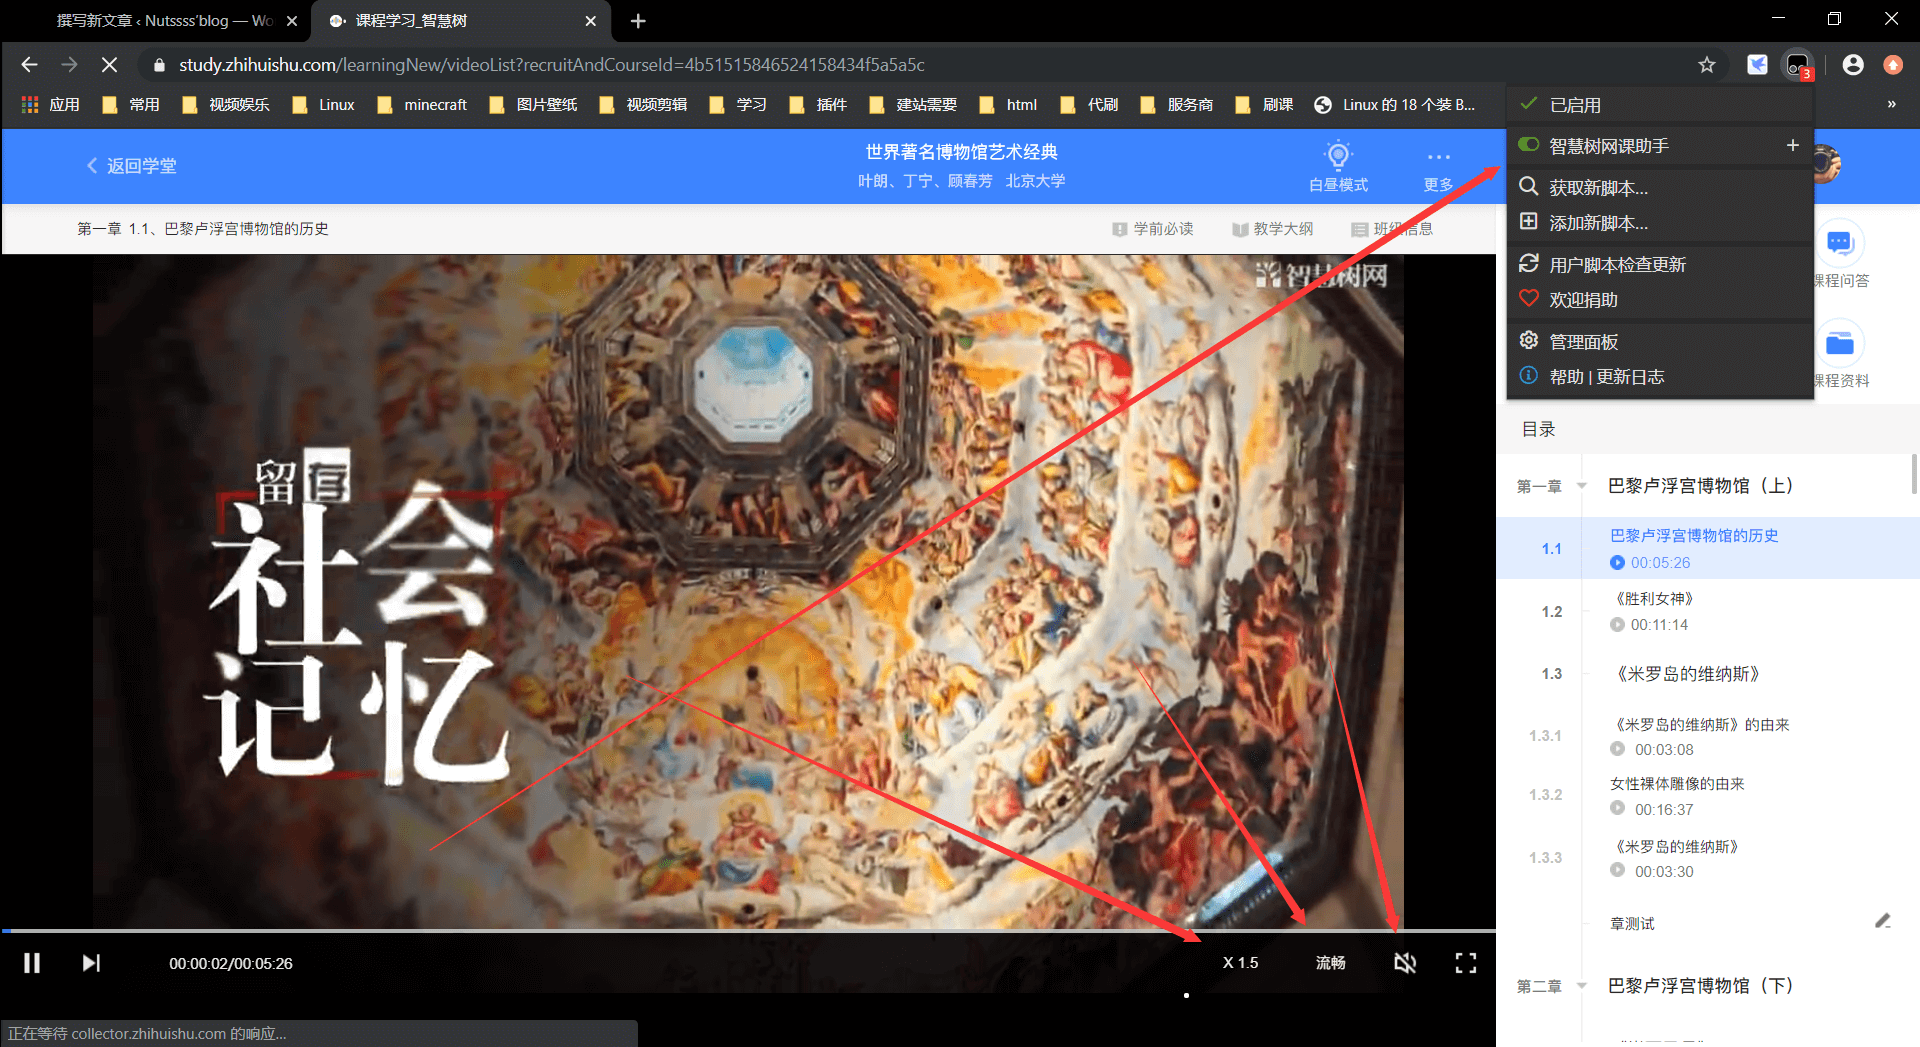Expand 智慧树网课助手 script plus button

(1793, 145)
